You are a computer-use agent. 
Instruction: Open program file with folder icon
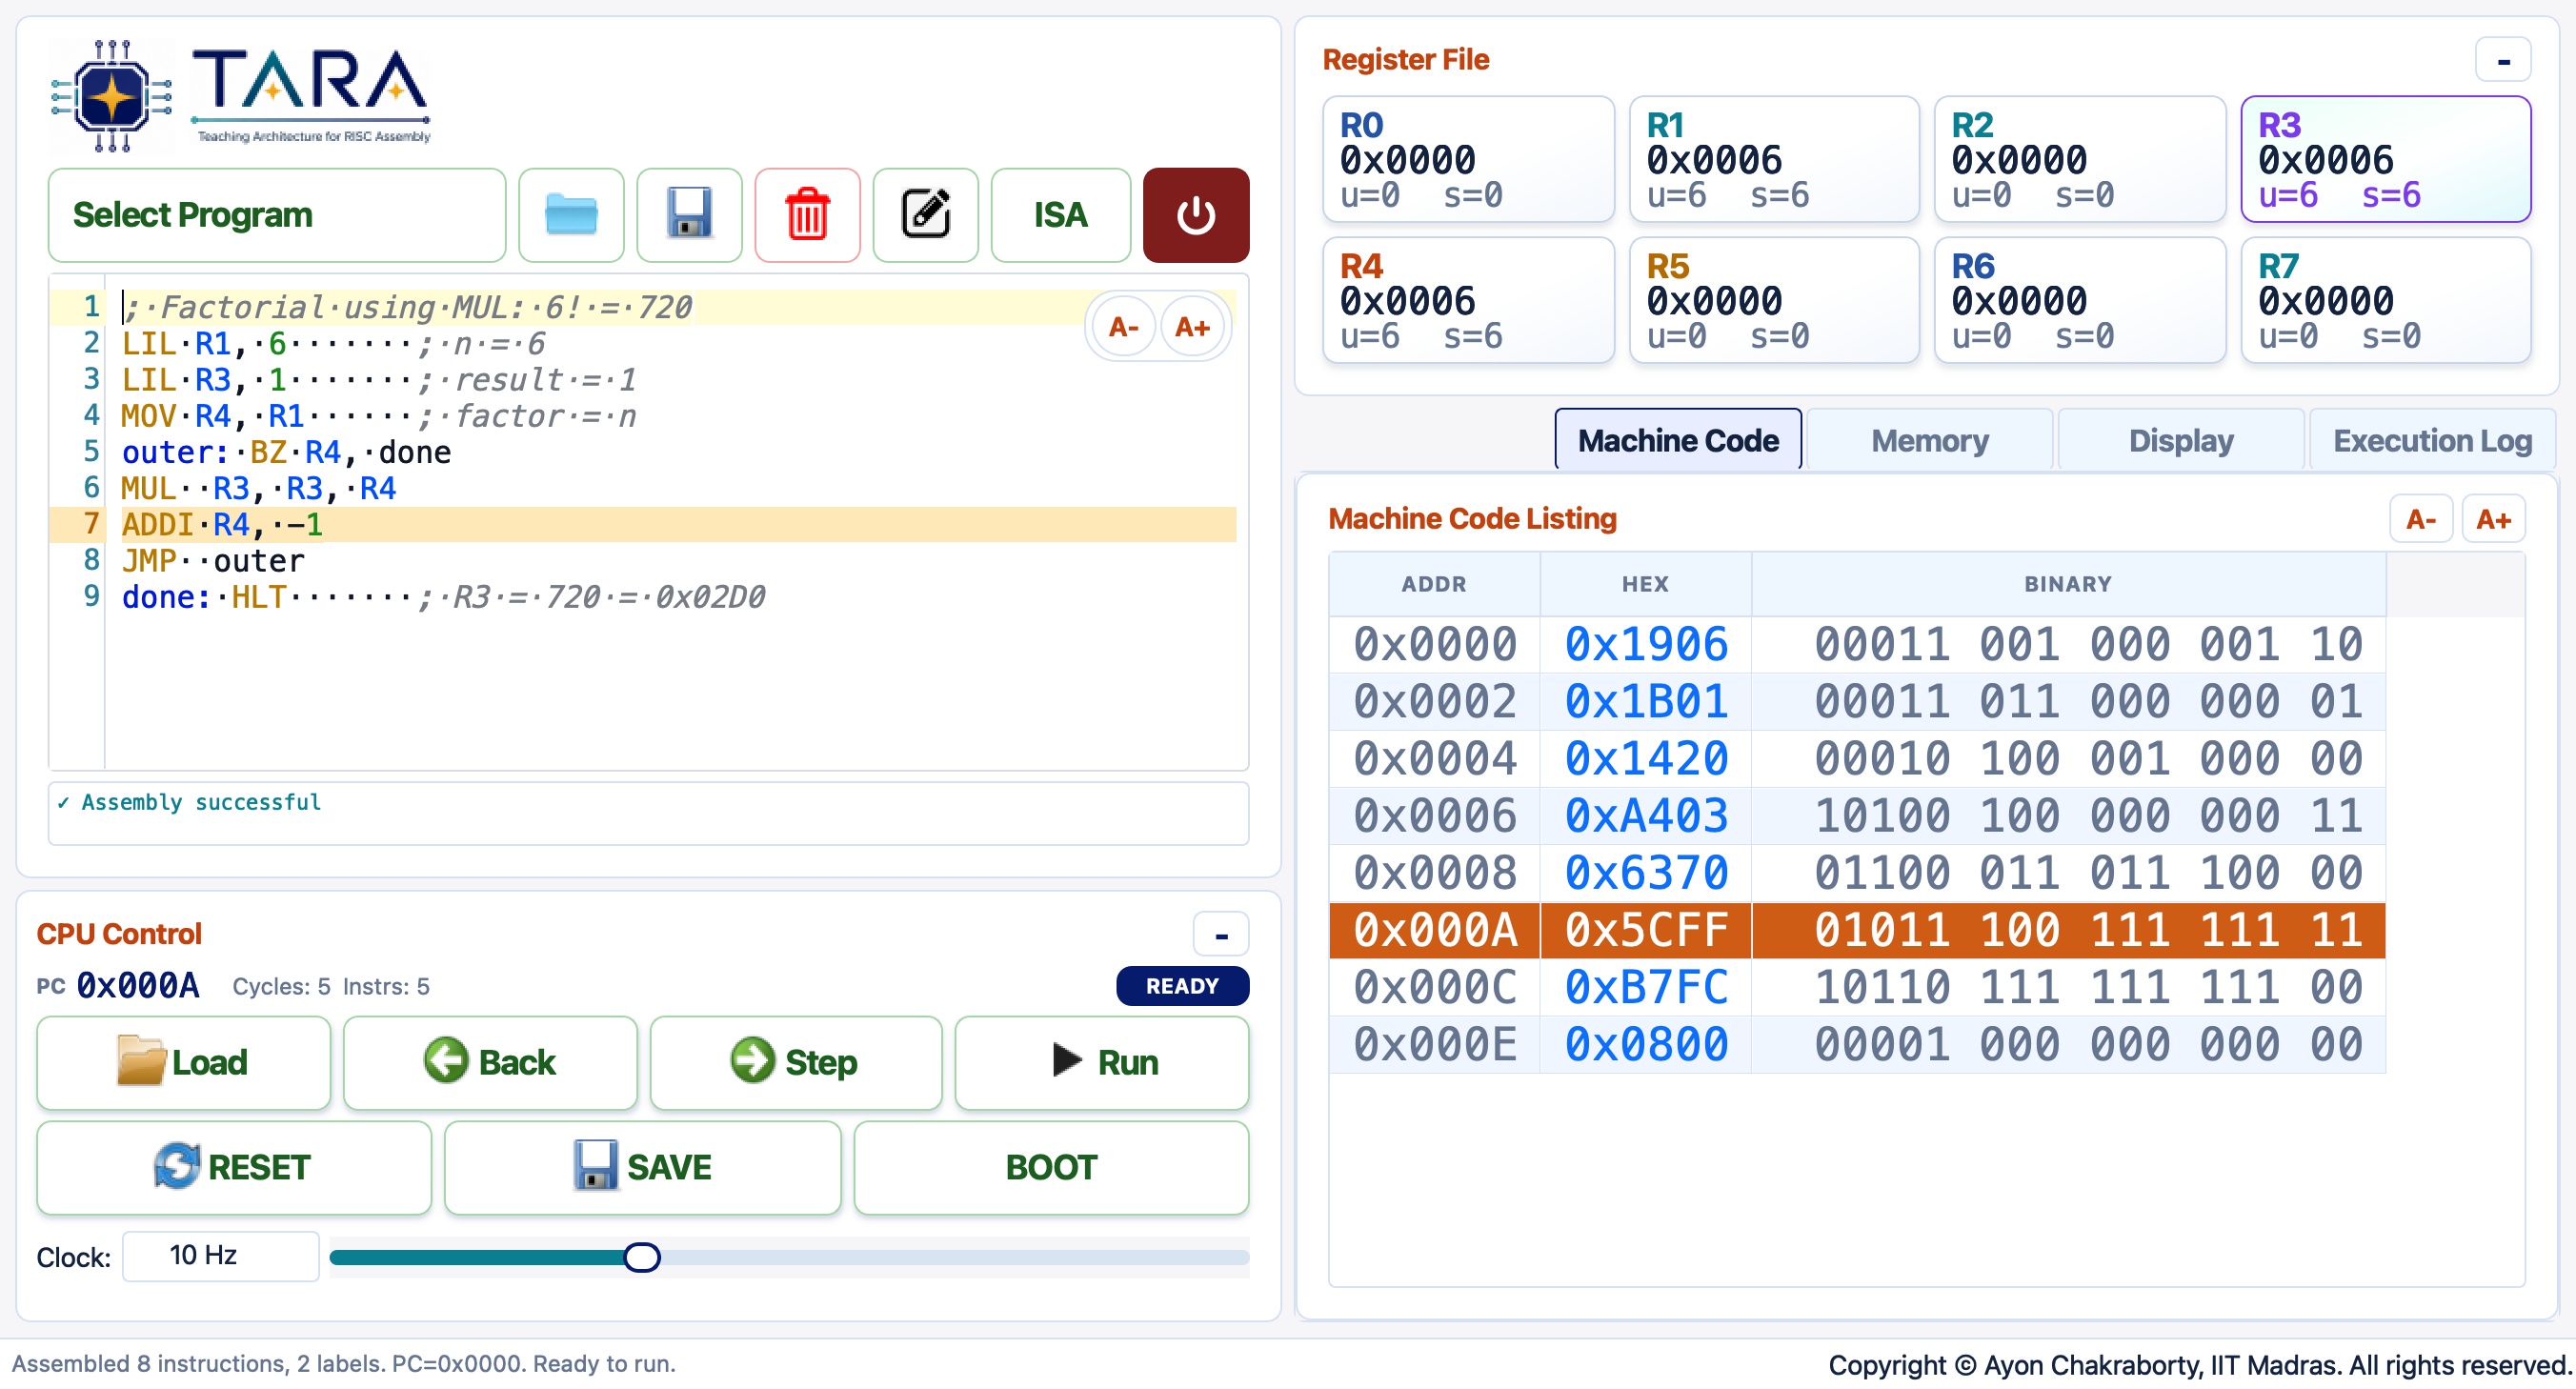(571, 215)
